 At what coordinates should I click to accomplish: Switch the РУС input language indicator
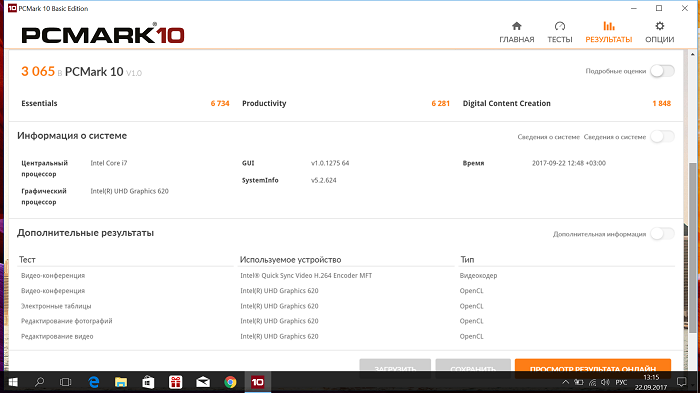point(621,382)
